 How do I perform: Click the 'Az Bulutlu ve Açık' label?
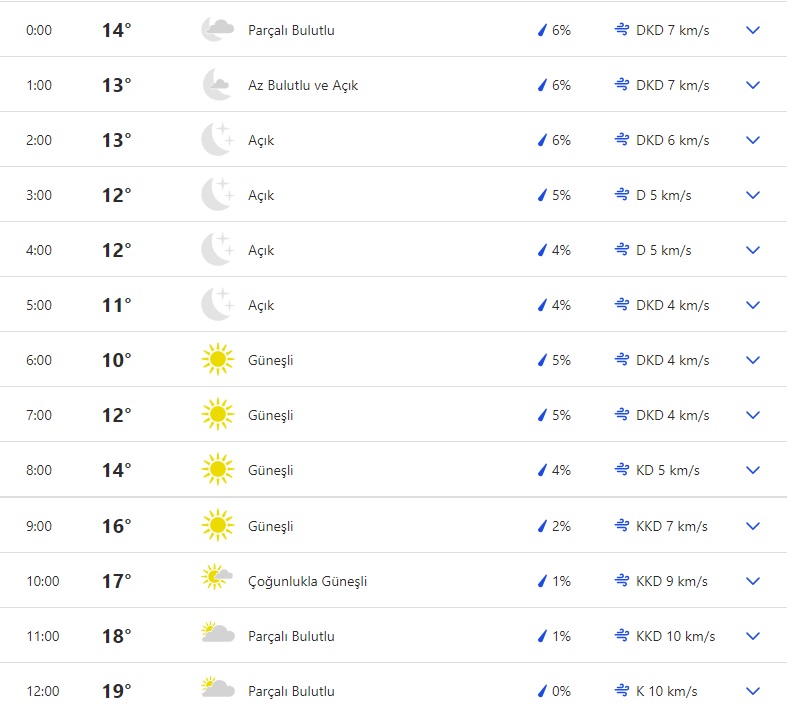coord(303,85)
